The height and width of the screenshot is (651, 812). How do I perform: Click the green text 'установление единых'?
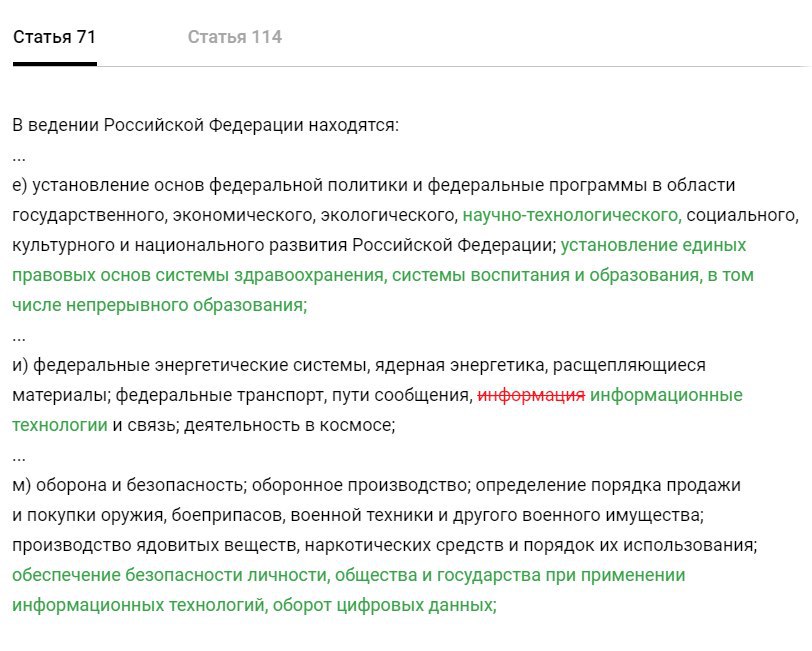[654, 245]
